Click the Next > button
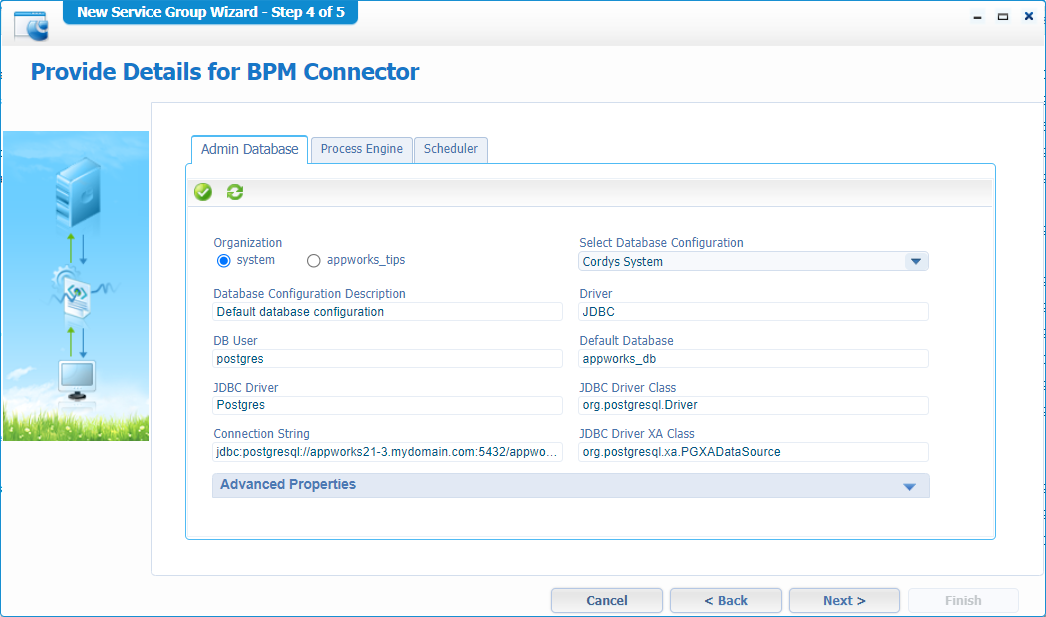This screenshot has width=1046, height=617. 844,600
